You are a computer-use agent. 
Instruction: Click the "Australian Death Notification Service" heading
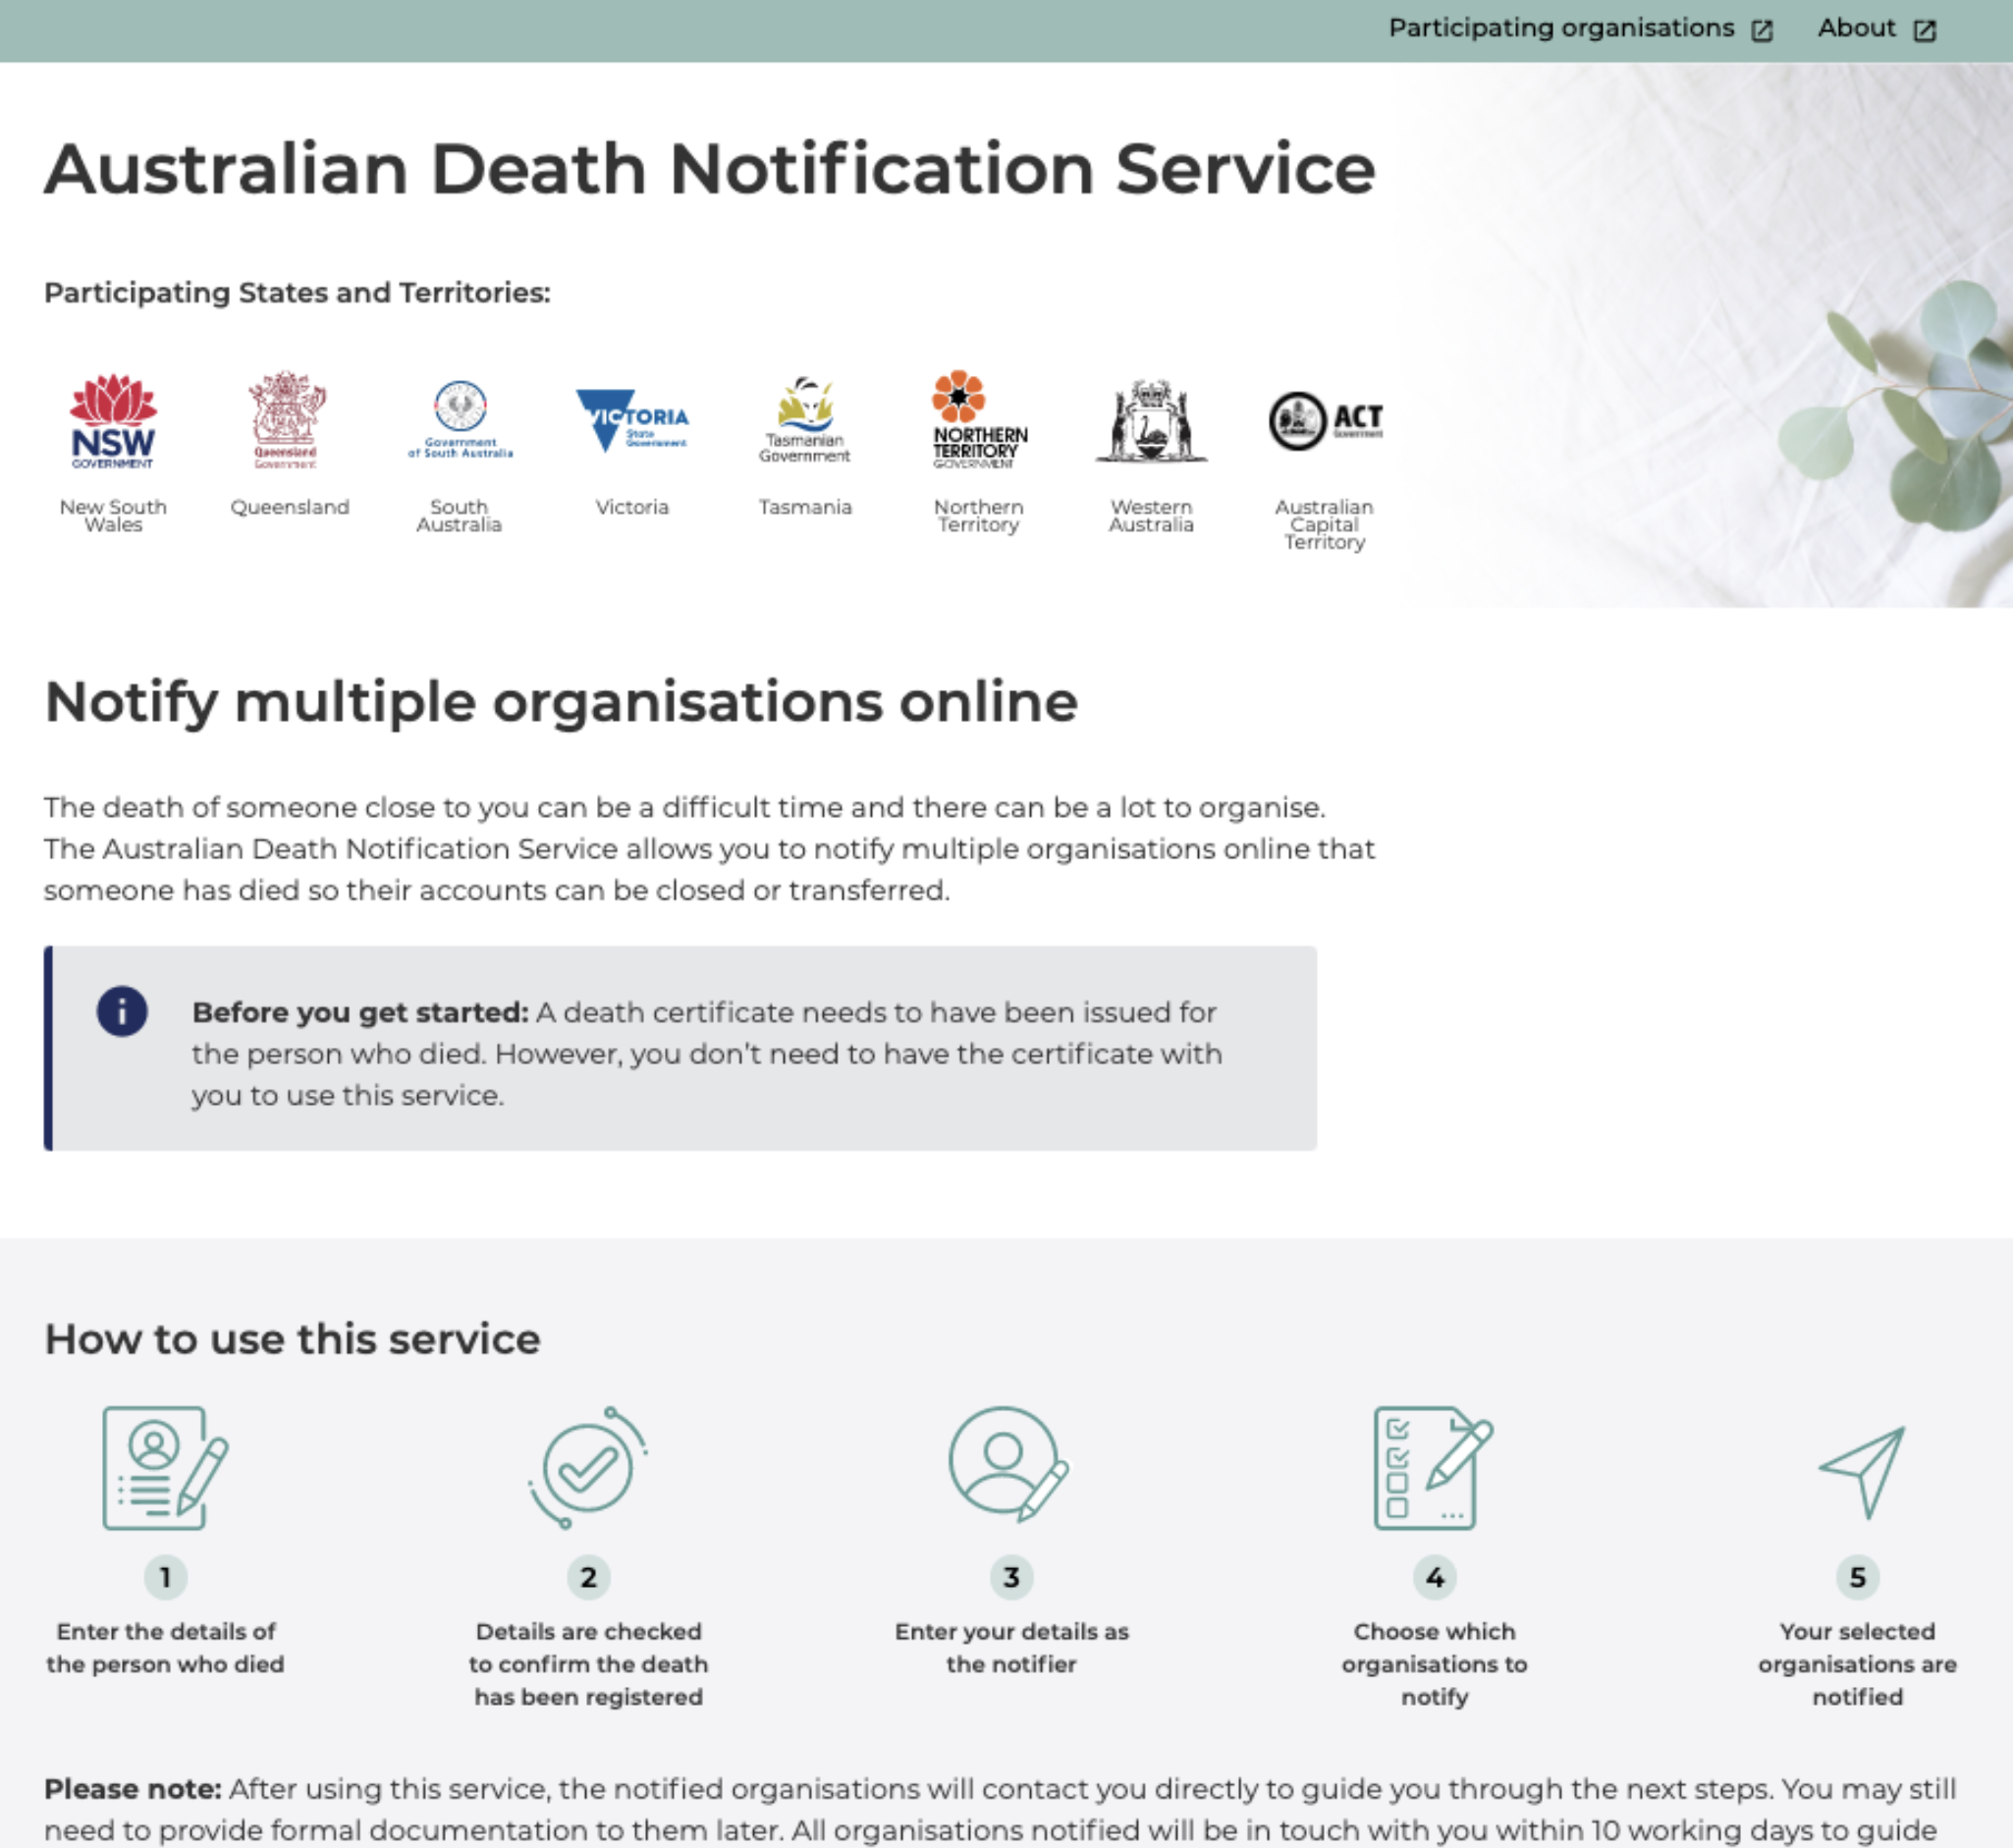click(710, 168)
